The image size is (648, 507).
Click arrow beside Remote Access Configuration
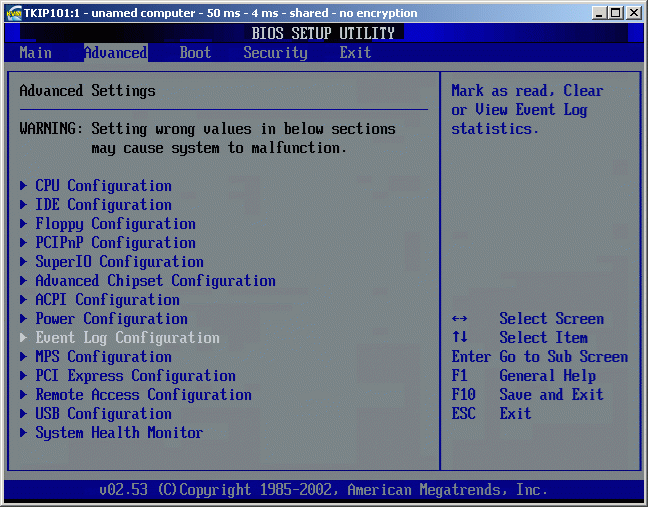click(x=24, y=395)
